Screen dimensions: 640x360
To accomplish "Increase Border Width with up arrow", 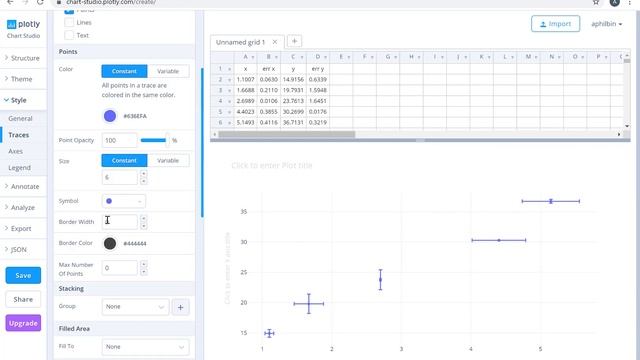I will click(144, 218).
